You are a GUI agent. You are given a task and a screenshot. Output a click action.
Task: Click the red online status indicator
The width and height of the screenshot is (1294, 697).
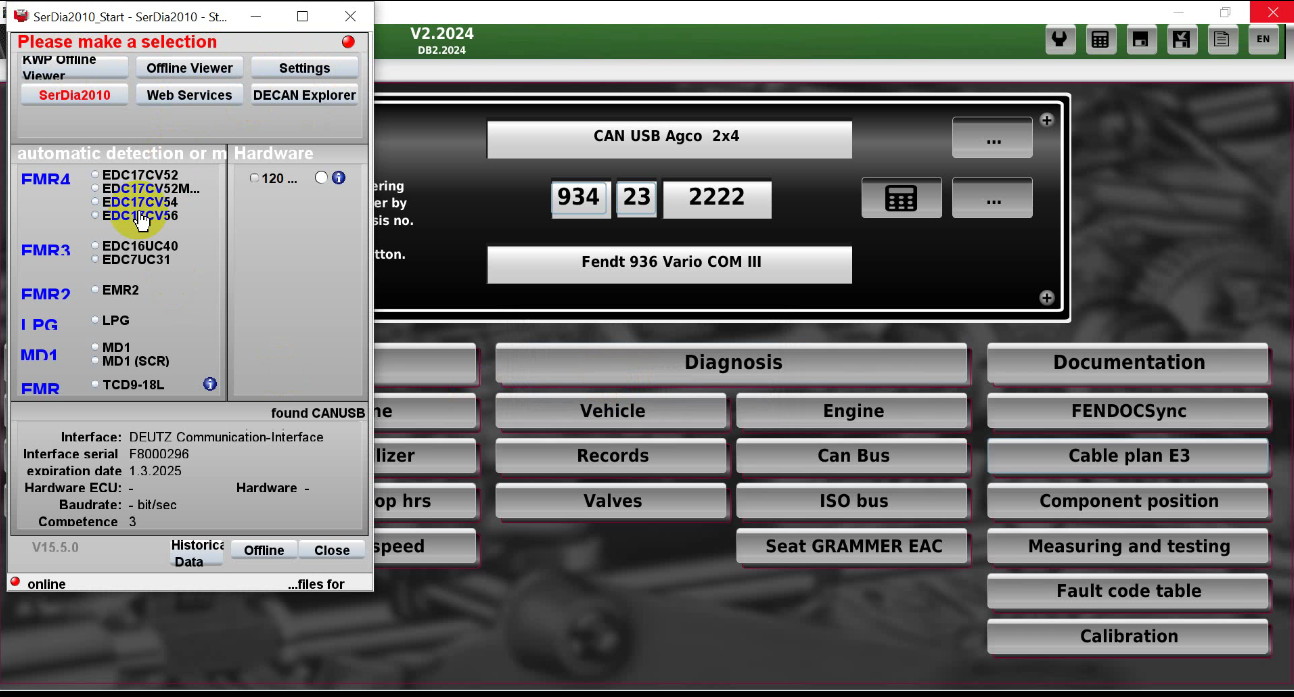tap(15, 582)
